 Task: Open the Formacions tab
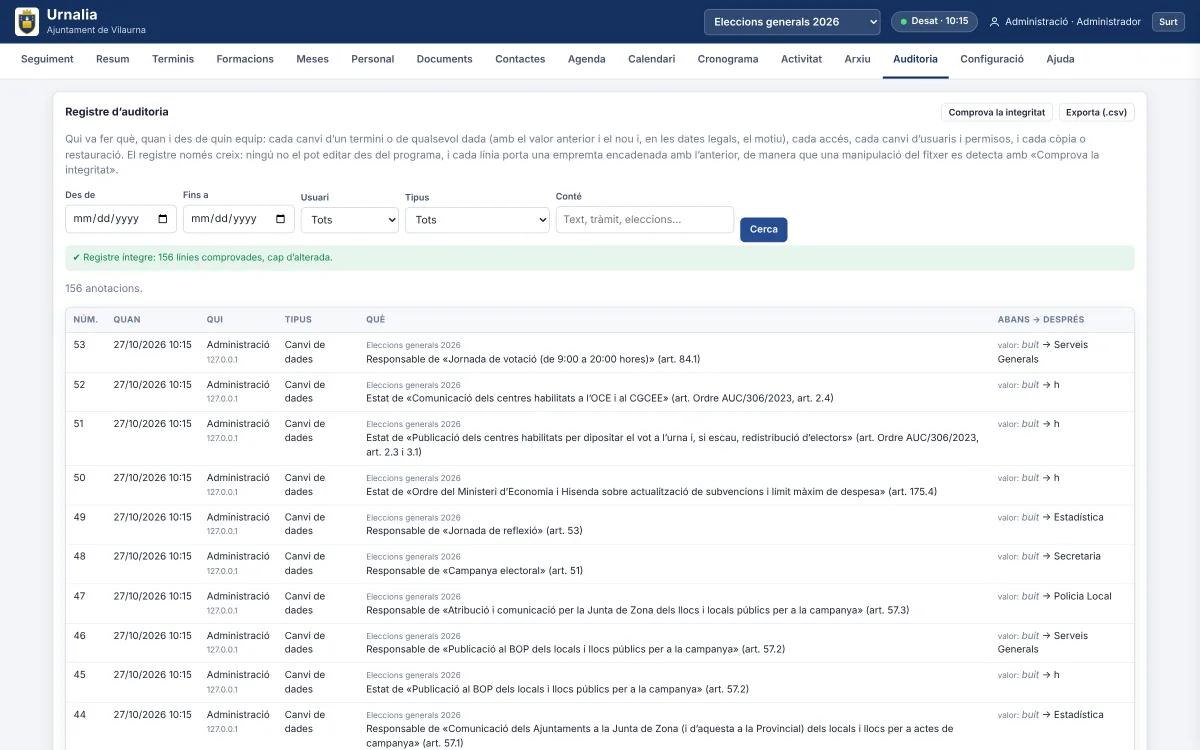245,59
